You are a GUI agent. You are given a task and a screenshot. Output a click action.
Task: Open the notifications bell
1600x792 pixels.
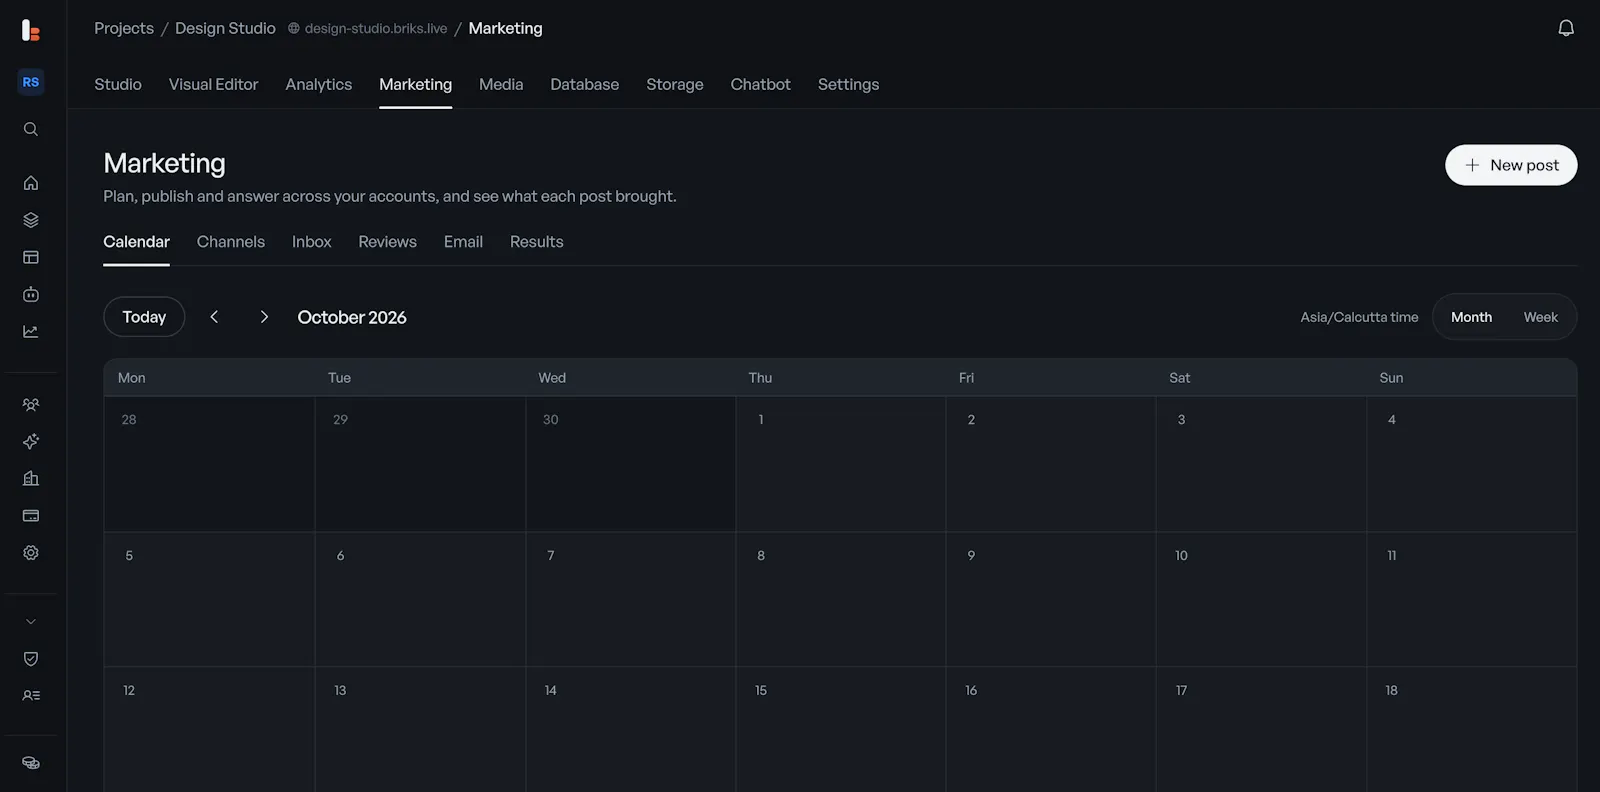tap(1566, 28)
